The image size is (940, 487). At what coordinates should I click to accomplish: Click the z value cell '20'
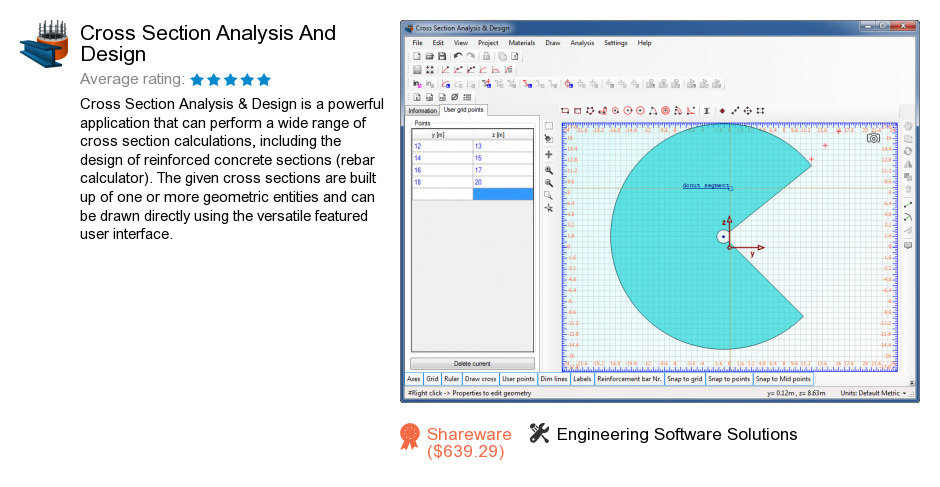(502, 182)
